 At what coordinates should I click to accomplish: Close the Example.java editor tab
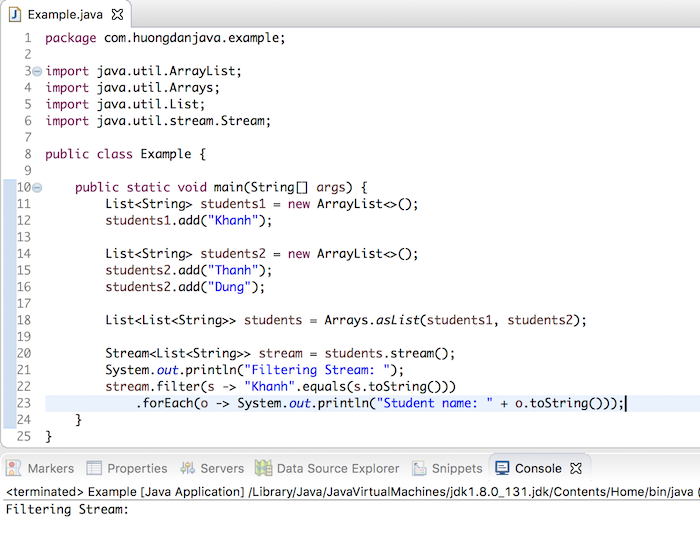coord(117,15)
